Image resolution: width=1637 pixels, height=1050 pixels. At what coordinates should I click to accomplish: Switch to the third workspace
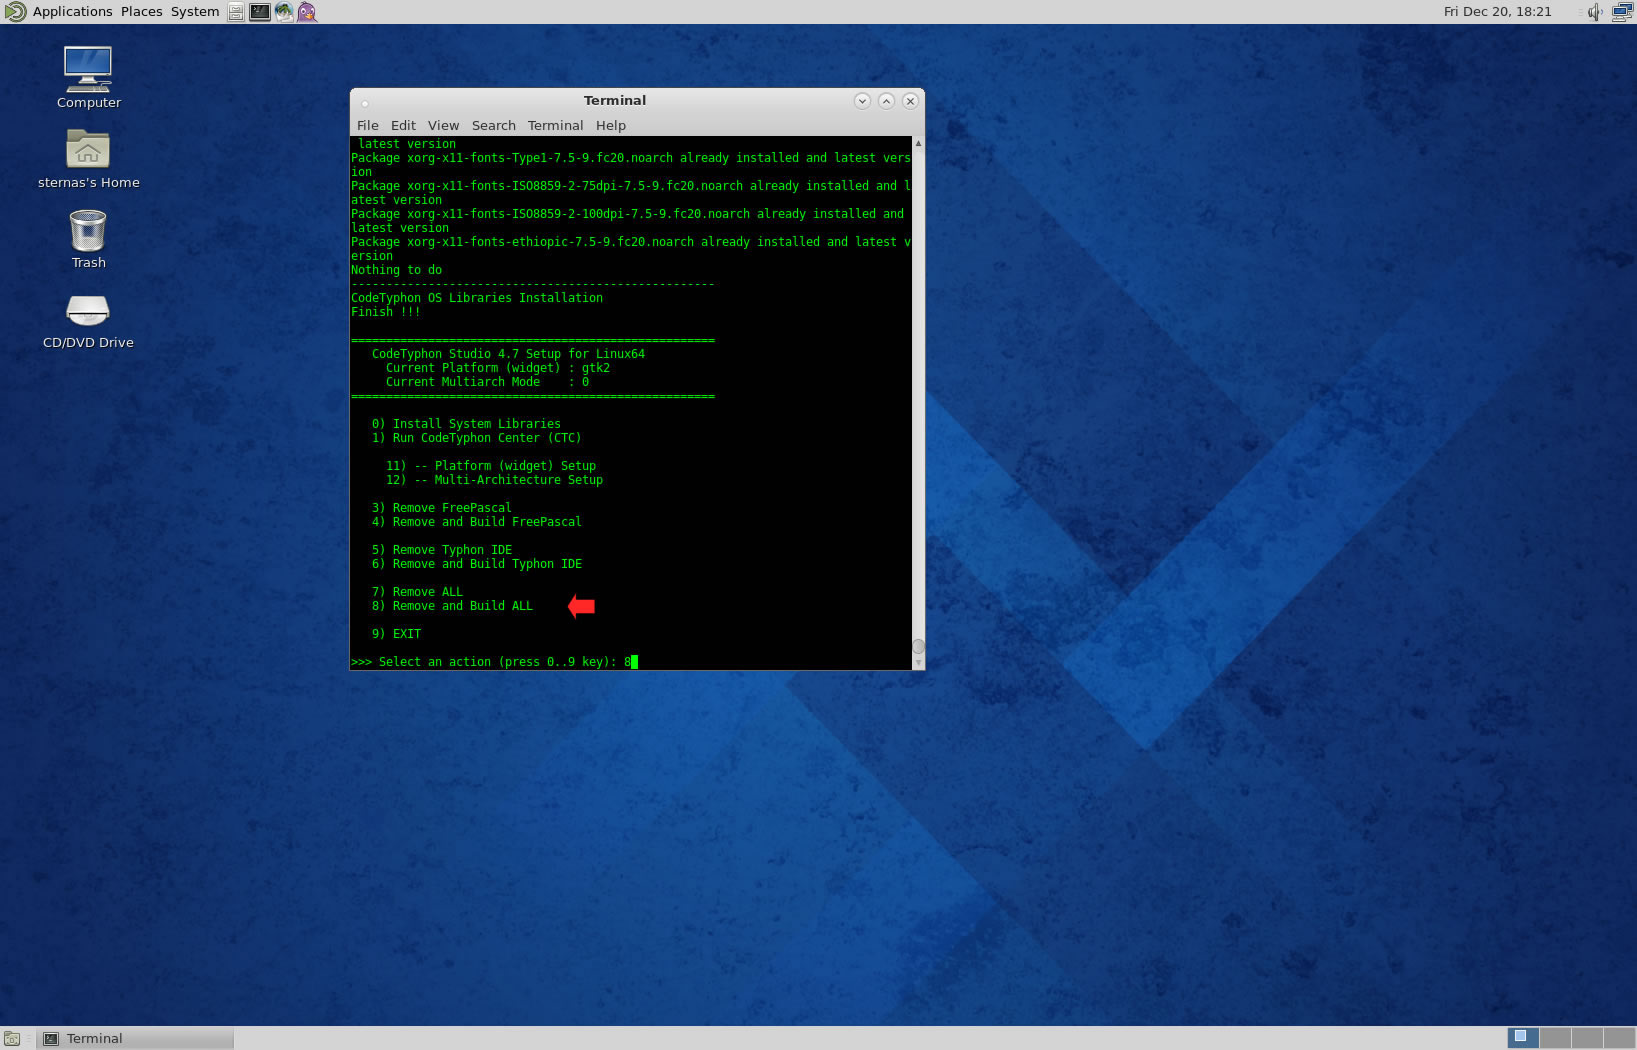(1586, 1038)
